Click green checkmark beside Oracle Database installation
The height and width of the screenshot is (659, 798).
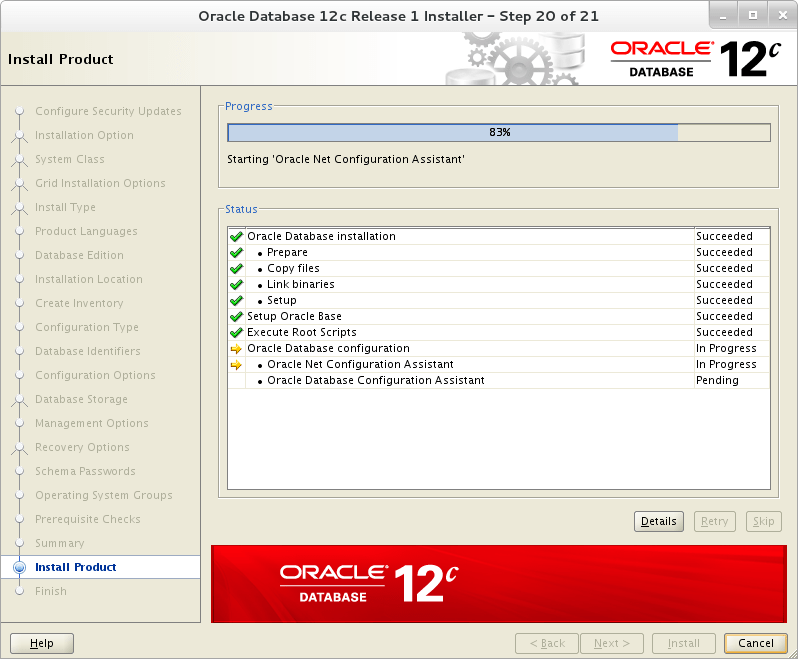[x=236, y=237]
